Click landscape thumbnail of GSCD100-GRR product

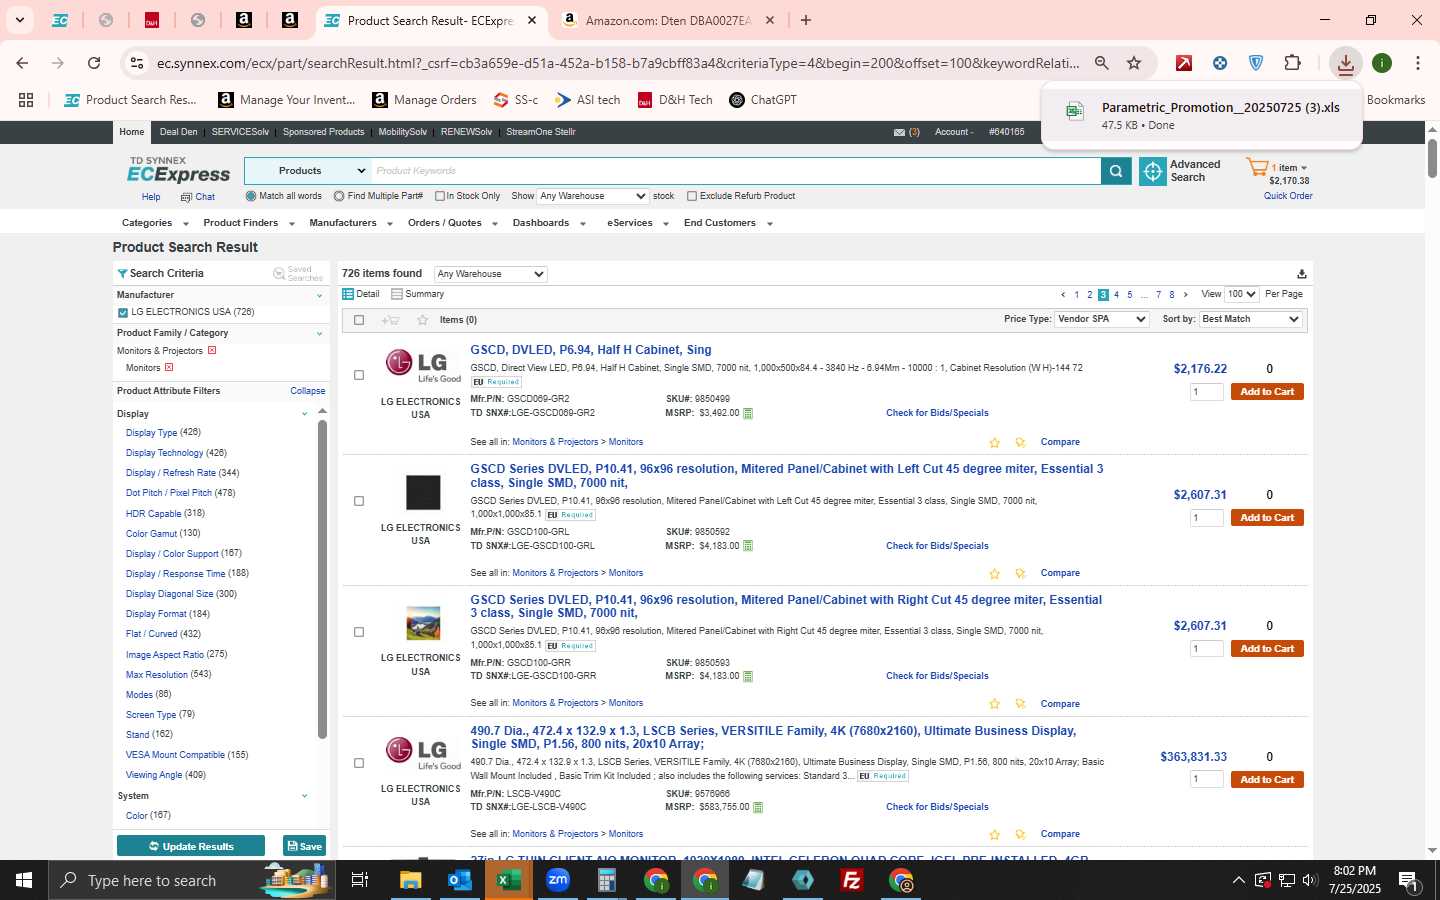[423, 623]
